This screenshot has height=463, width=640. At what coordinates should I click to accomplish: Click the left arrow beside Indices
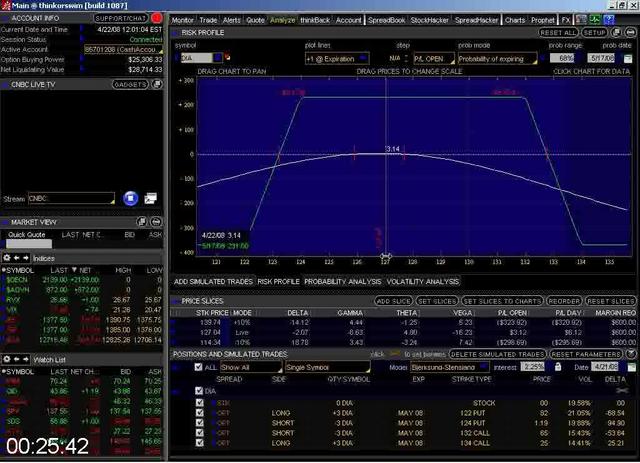pyautogui.click(x=17, y=258)
